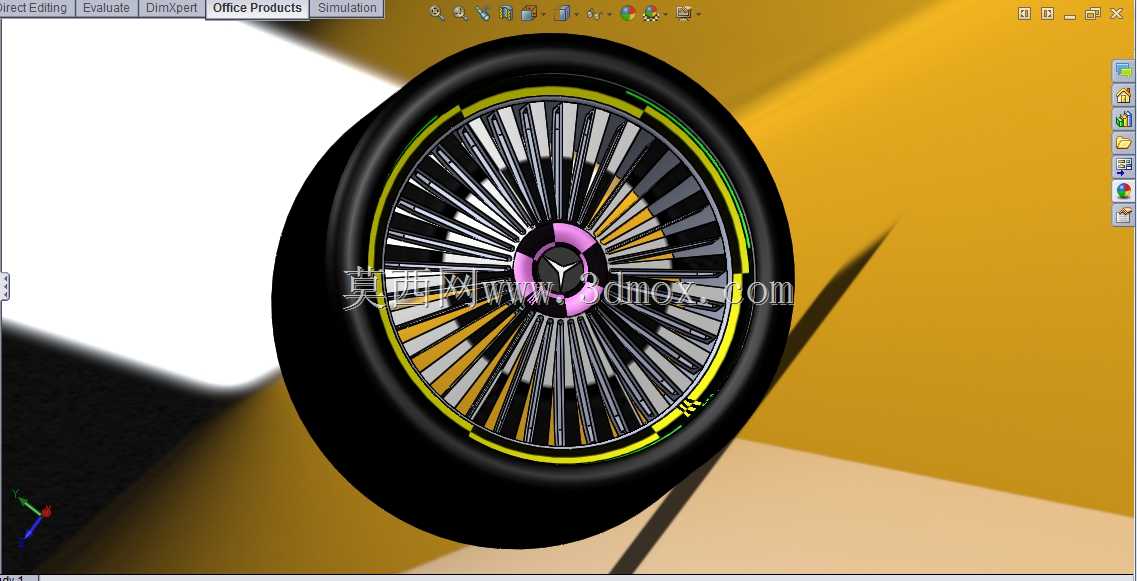Open Appearances and Scenes task pane tab
Viewport: 1137px width, 581px height.
[x=1123, y=191]
